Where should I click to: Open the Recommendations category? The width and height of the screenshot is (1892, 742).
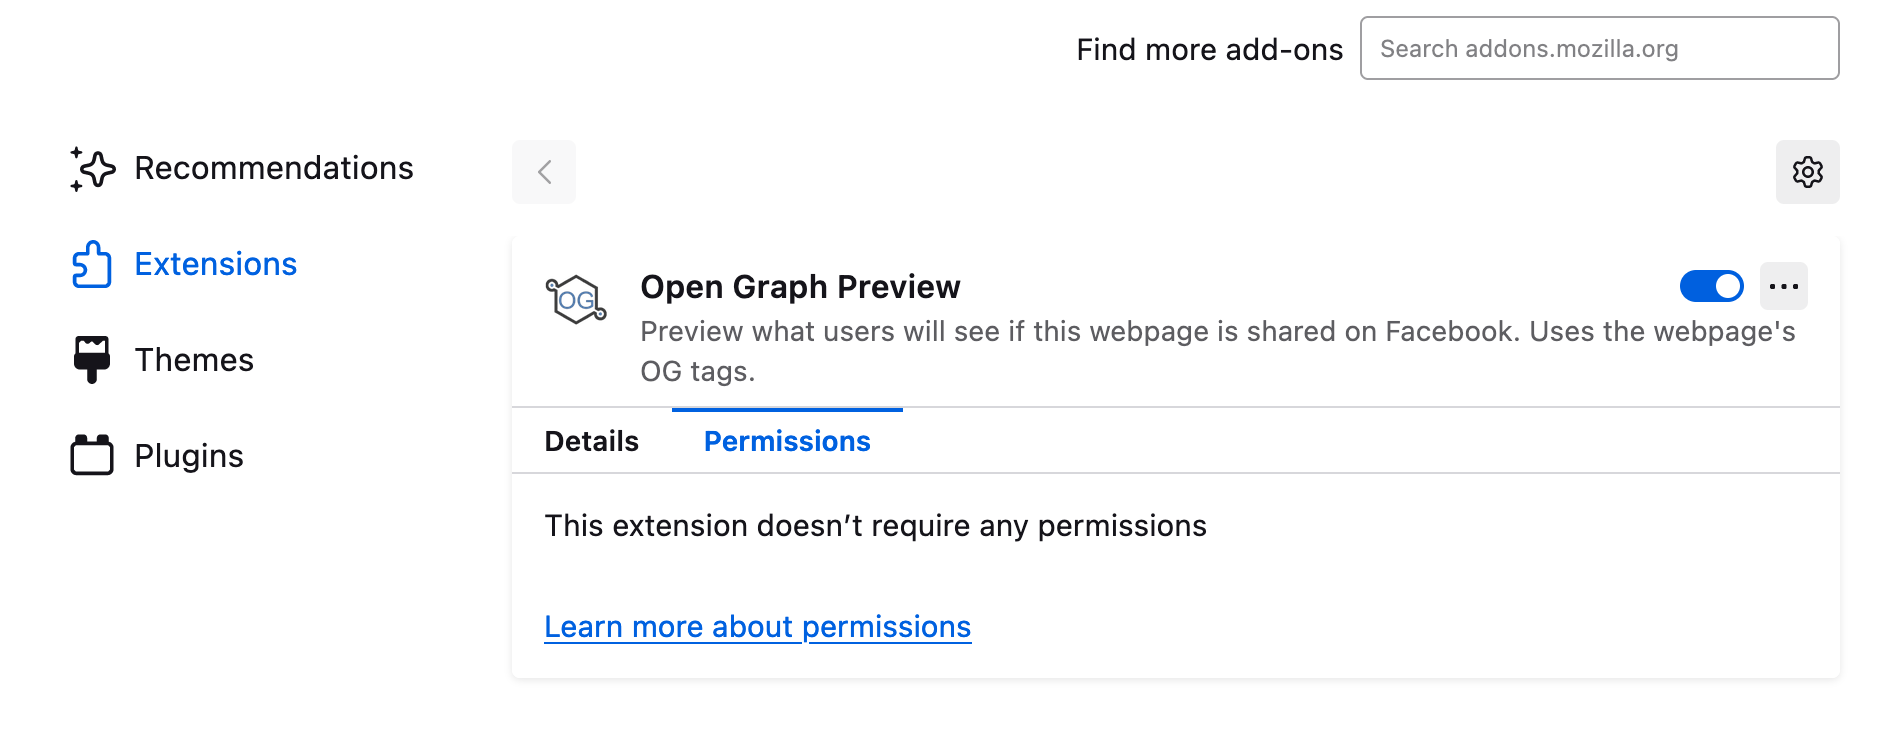point(273,169)
